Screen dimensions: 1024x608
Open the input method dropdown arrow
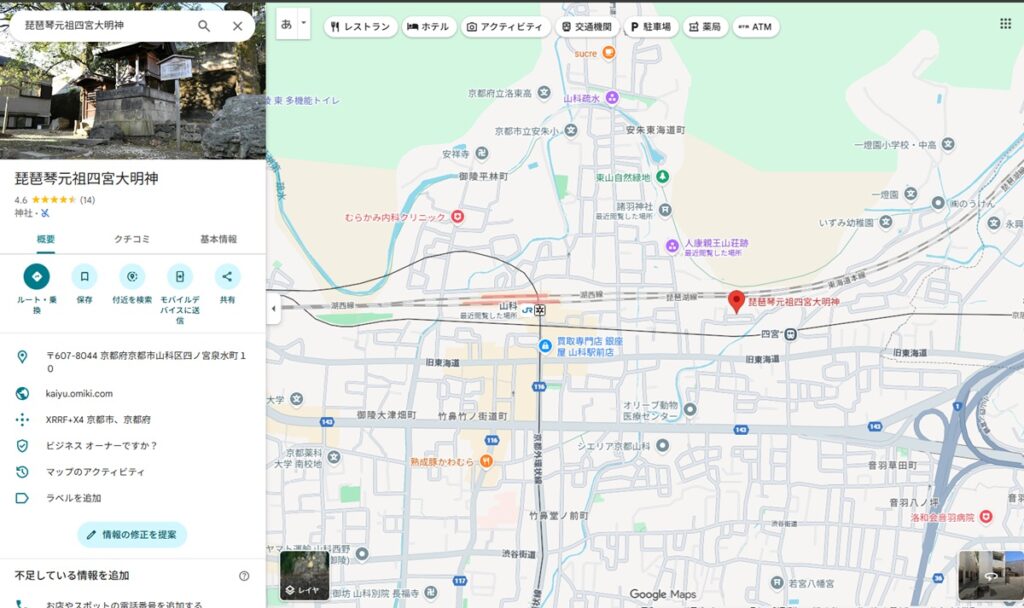pos(304,22)
